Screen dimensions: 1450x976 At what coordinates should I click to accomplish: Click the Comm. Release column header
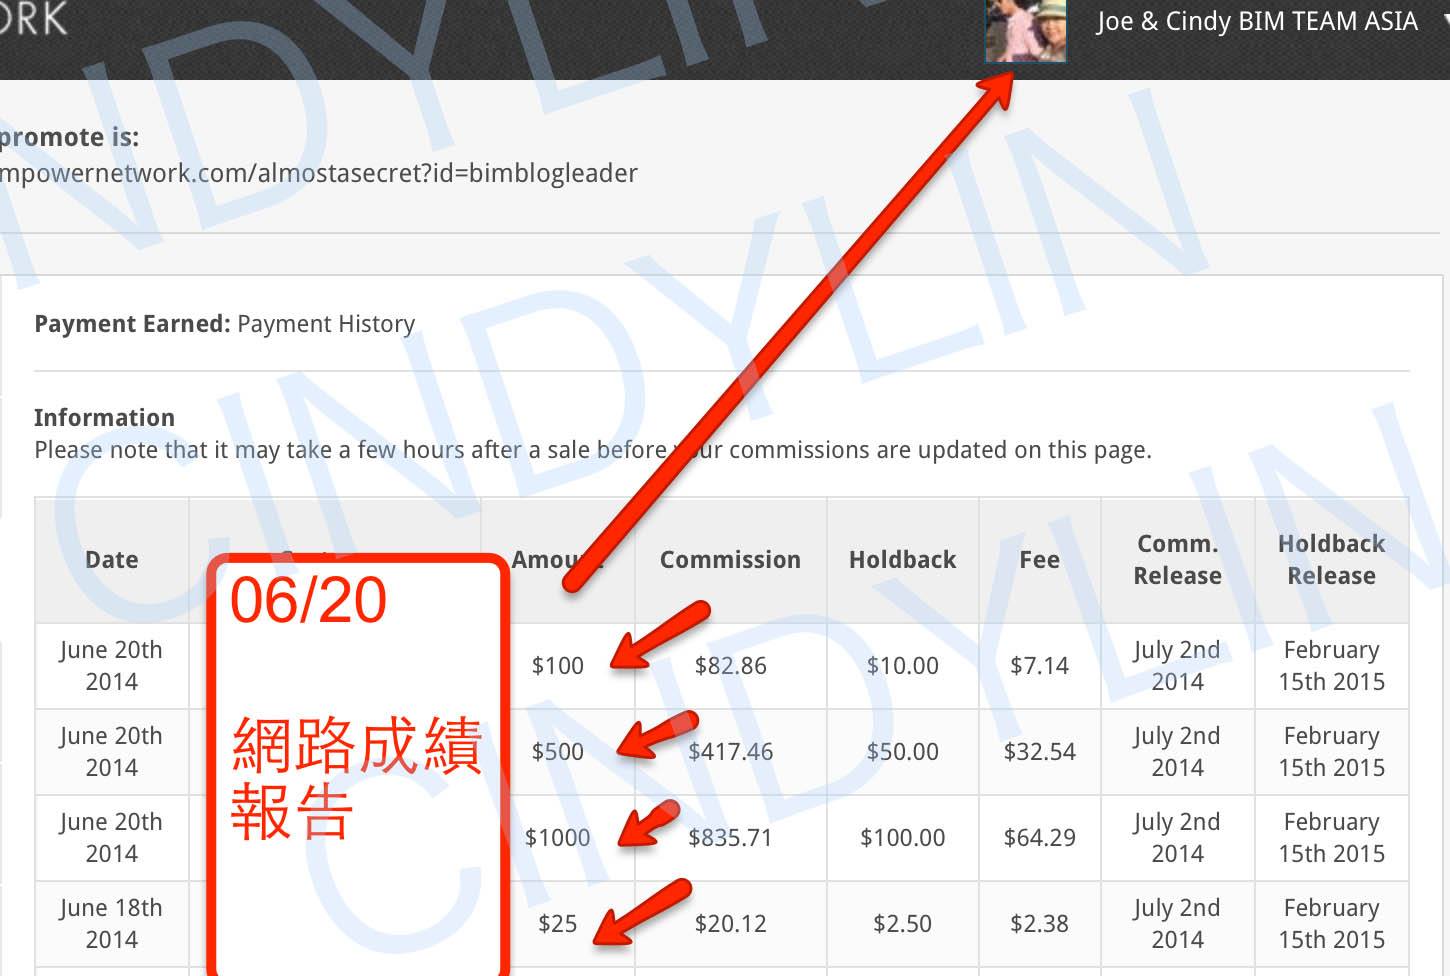tap(1177, 560)
